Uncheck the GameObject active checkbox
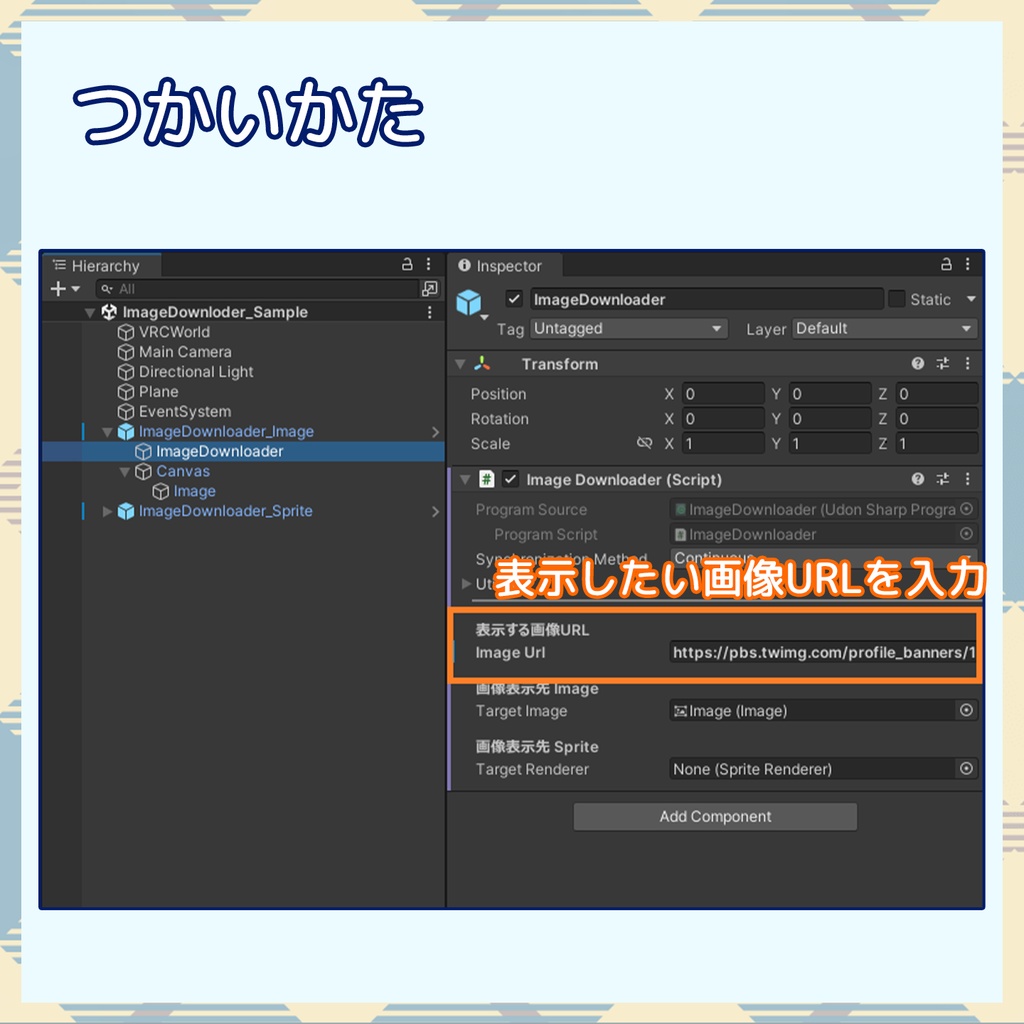This screenshot has width=1024, height=1024. coord(513,298)
